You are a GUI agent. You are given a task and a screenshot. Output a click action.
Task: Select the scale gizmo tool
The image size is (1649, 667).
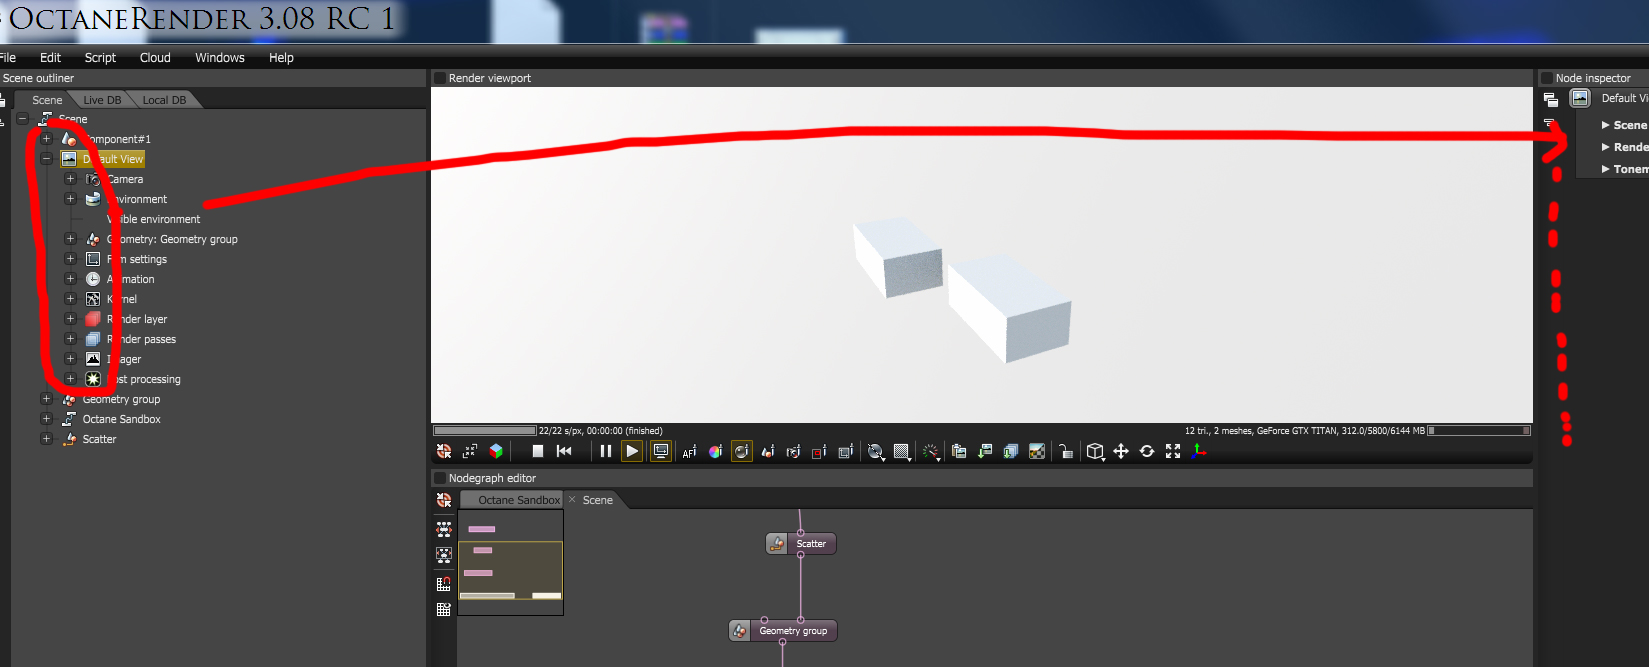point(1173,452)
